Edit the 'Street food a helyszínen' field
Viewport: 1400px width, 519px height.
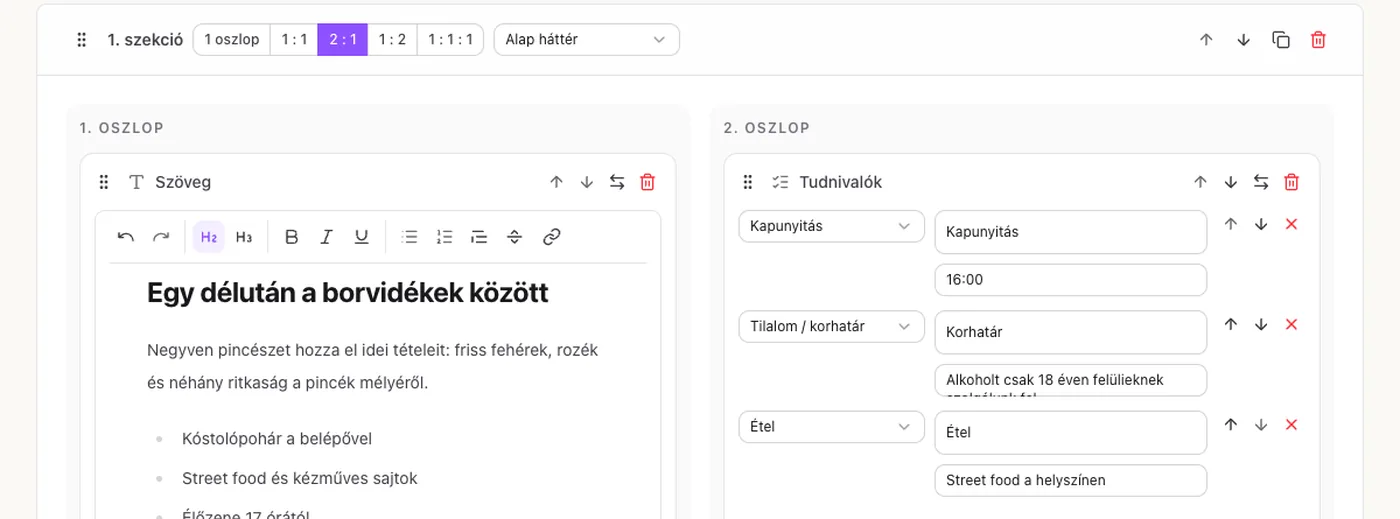(x=1071, y=480)
